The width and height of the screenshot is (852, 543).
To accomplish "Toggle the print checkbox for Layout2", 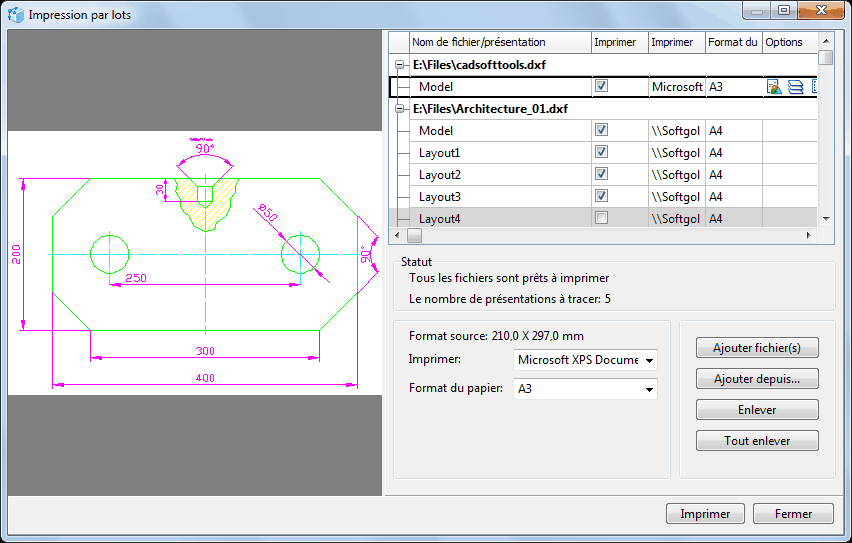I will click(x=601, y=175).
